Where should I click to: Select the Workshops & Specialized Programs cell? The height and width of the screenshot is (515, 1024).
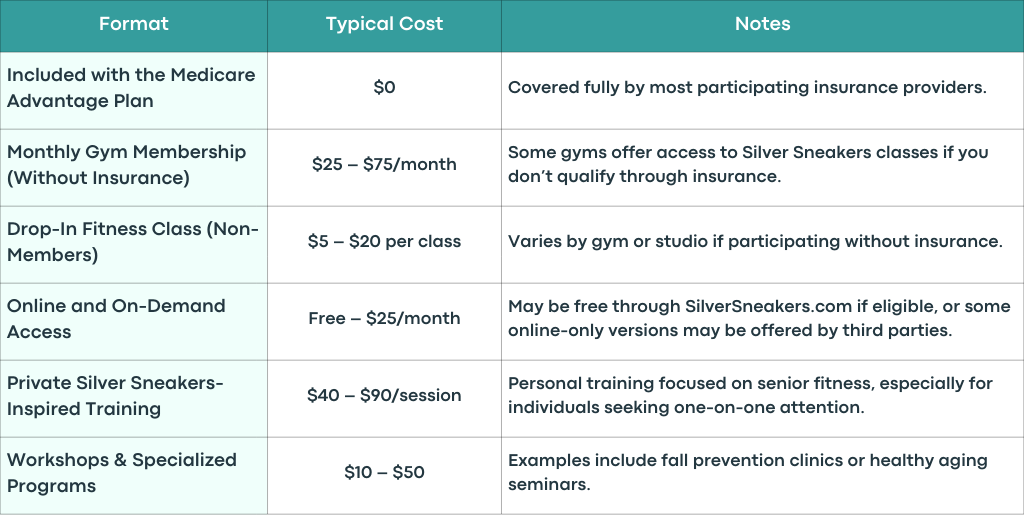pos(133,475)
